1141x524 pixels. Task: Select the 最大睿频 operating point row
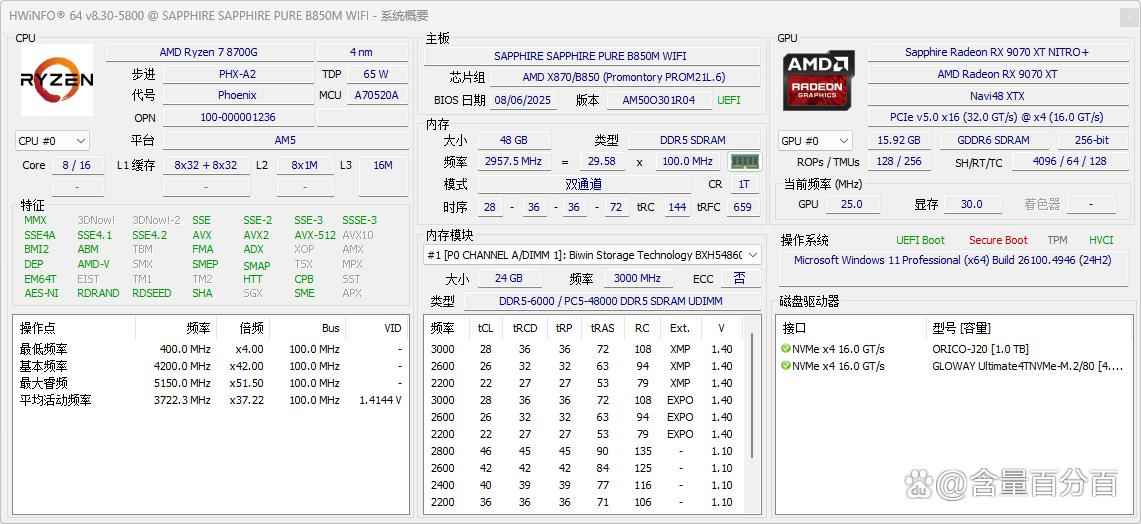(x=211, y=383)
